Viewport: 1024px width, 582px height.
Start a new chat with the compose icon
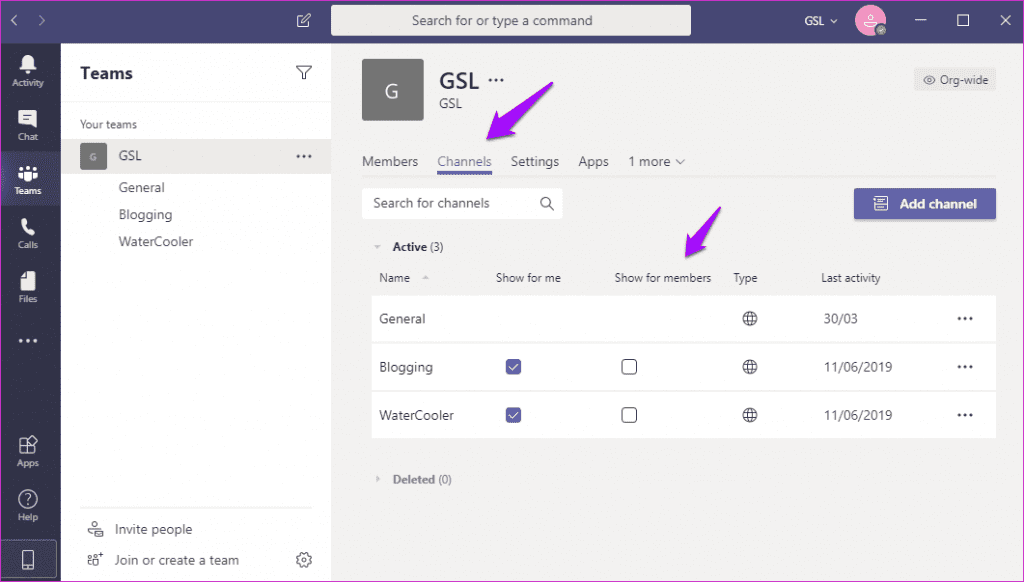tap(302, 20)
